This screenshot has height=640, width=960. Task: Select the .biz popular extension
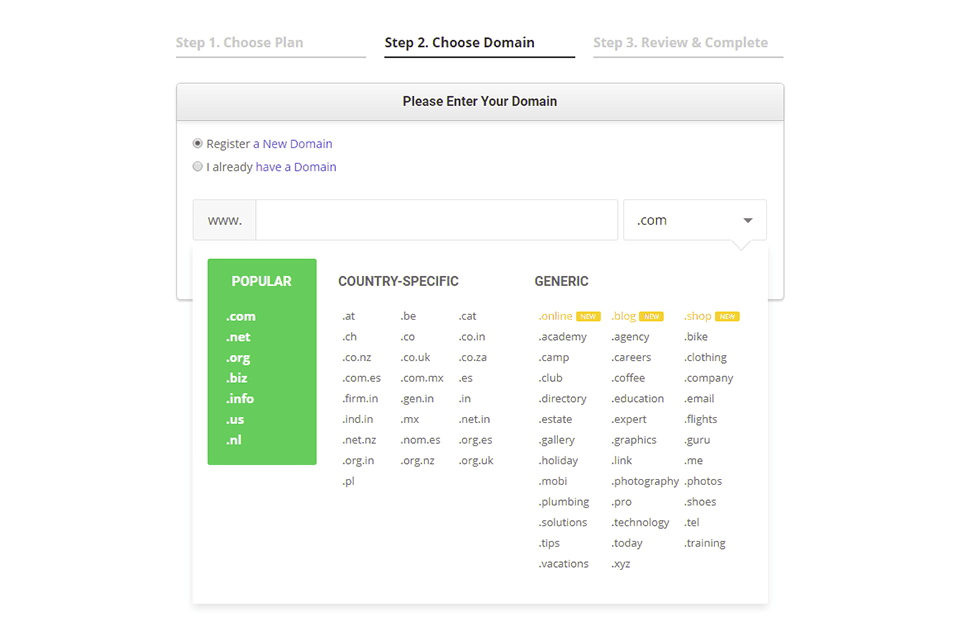point(238,378)
